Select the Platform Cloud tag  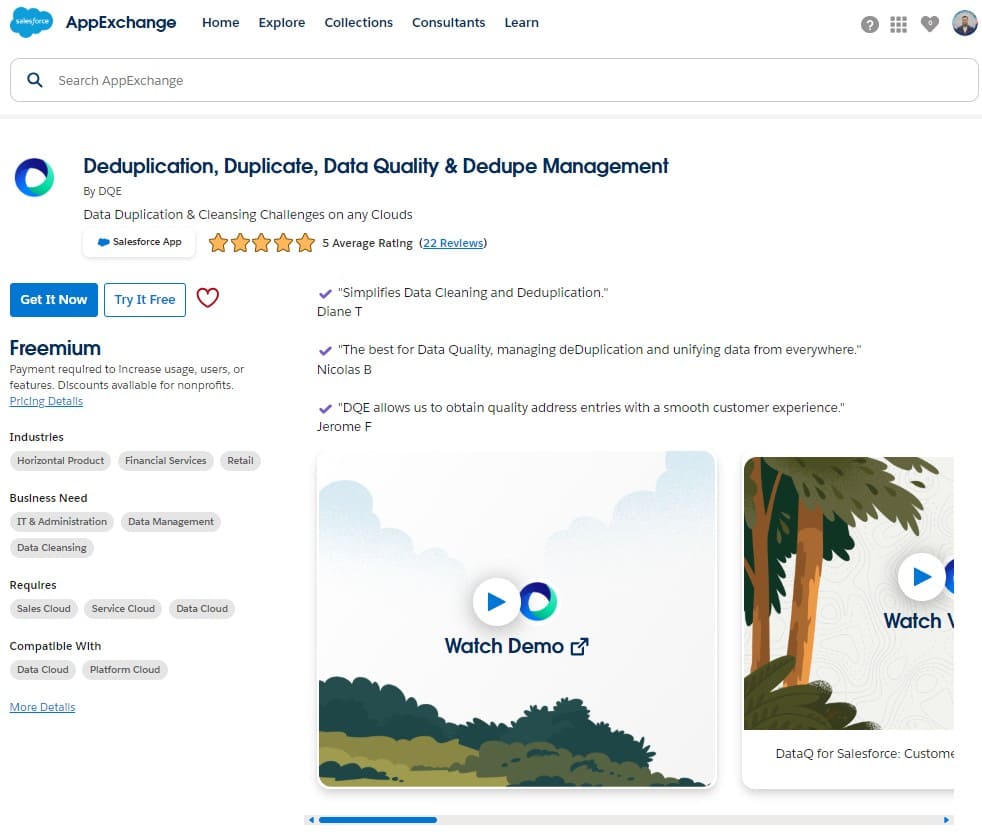(125, 670)
